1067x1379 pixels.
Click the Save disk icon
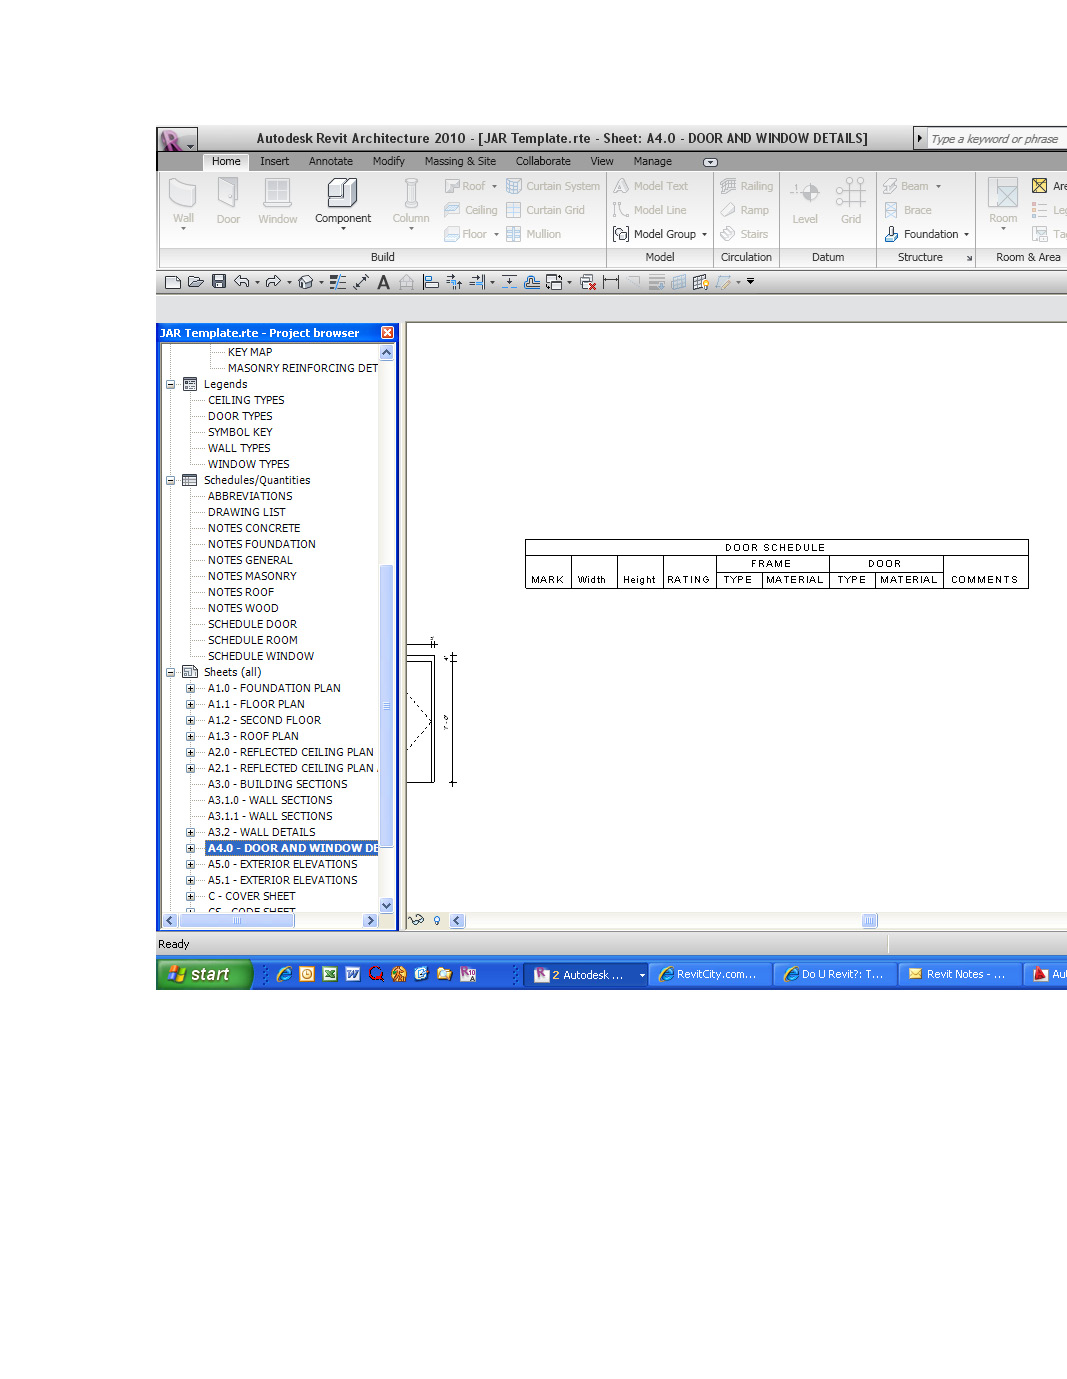click(219, 282)
